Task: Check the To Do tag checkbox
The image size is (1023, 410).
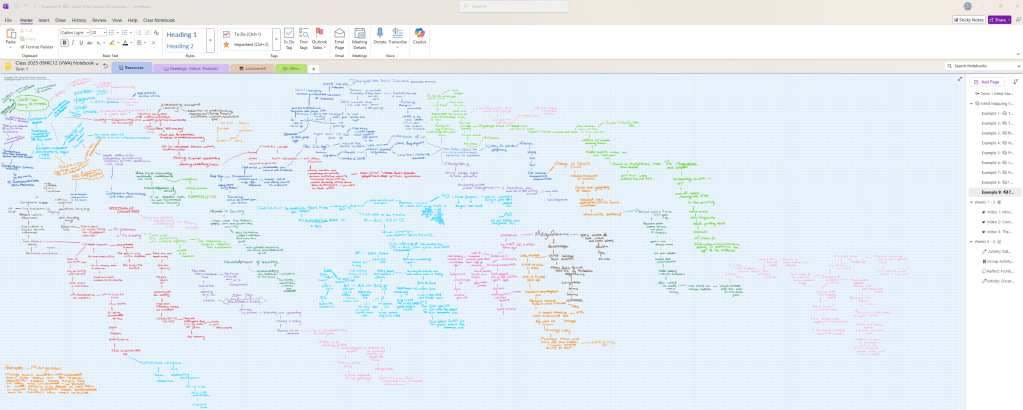Action: click(227, 34)
